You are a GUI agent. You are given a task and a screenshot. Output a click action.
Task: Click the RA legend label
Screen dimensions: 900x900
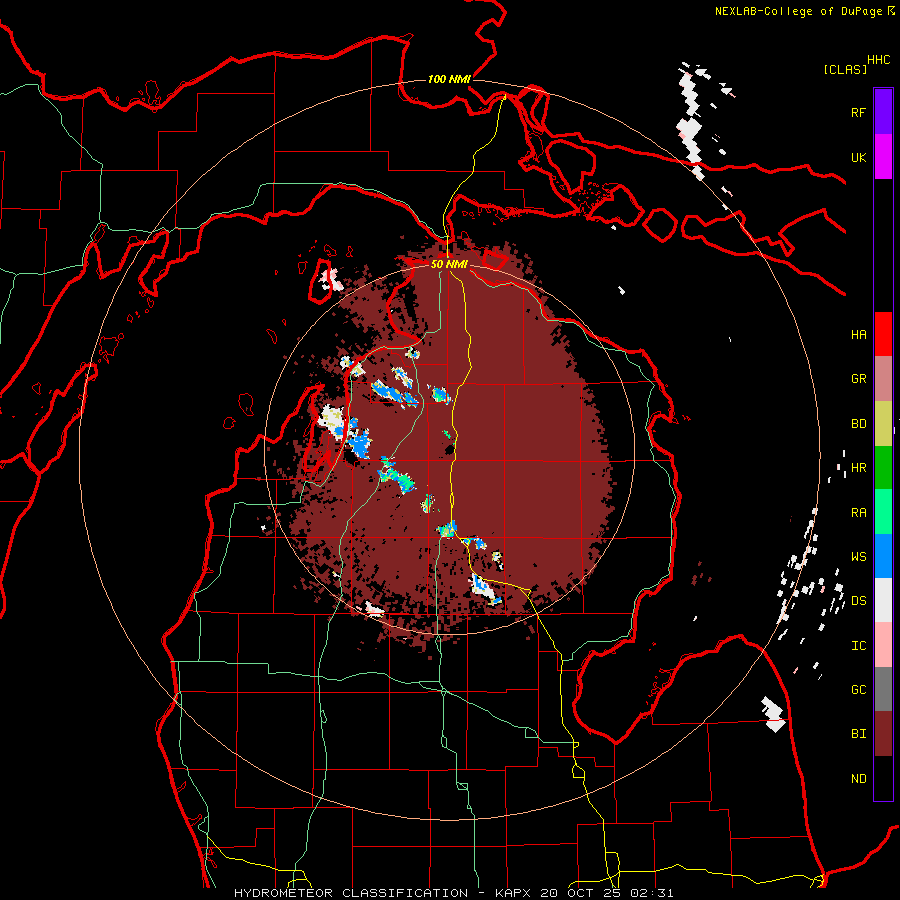pyautogui.click(x=858, y=513)
